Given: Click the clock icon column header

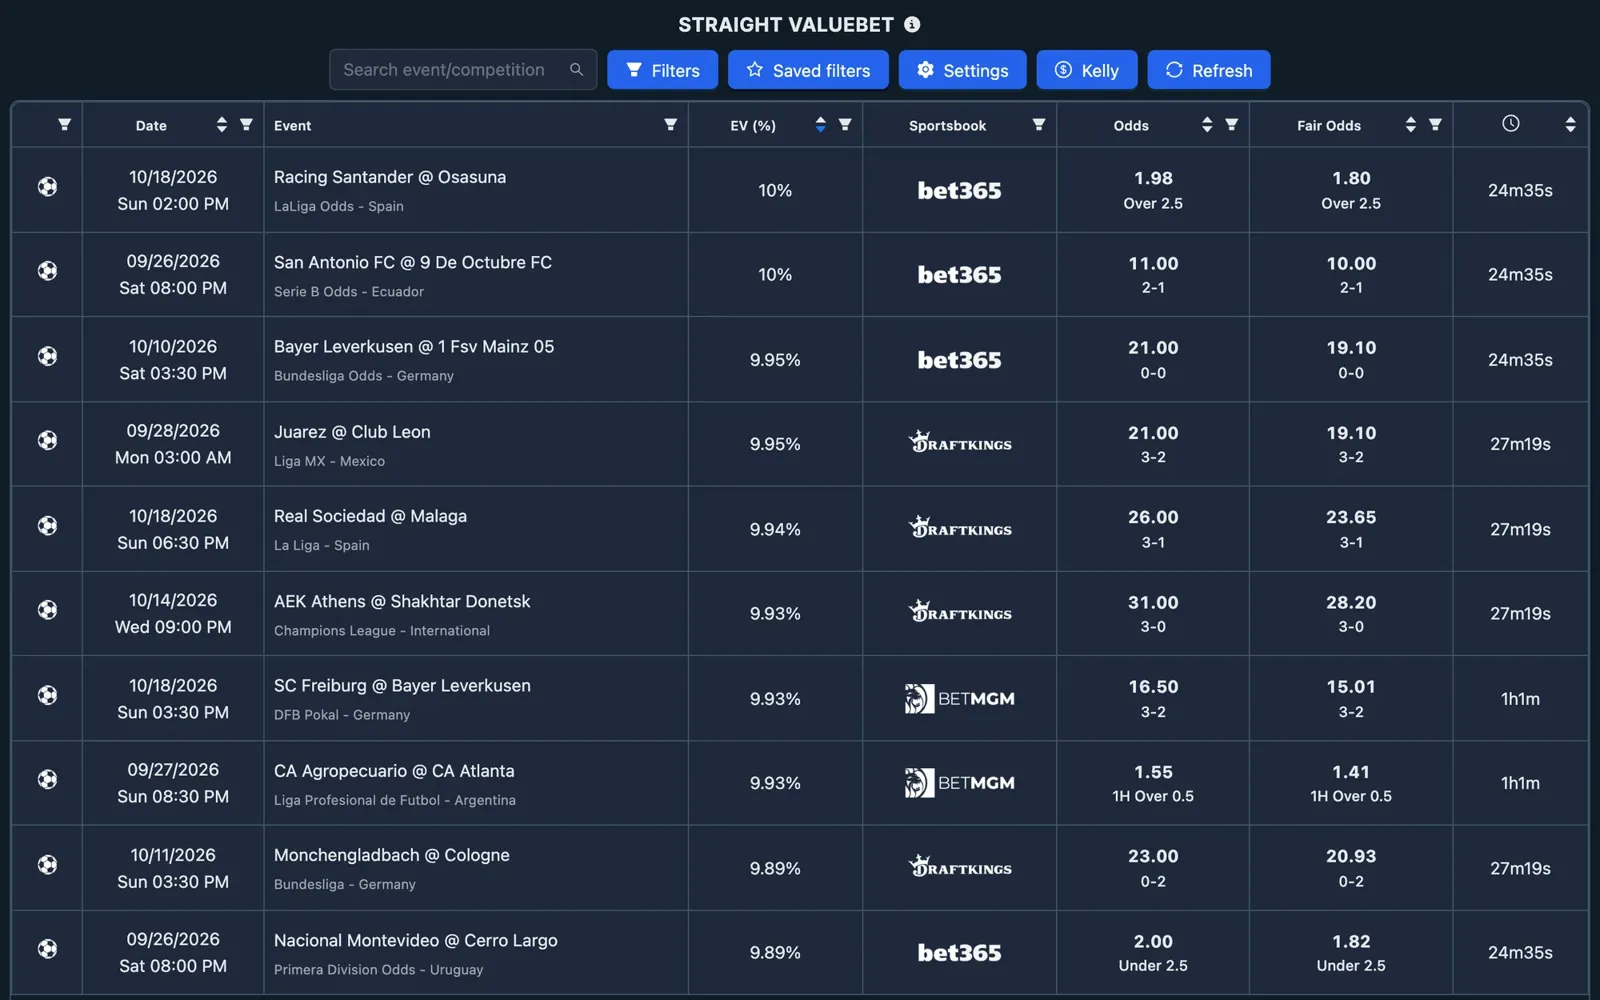Looking at the screenshot, I should coord(1511,123).
